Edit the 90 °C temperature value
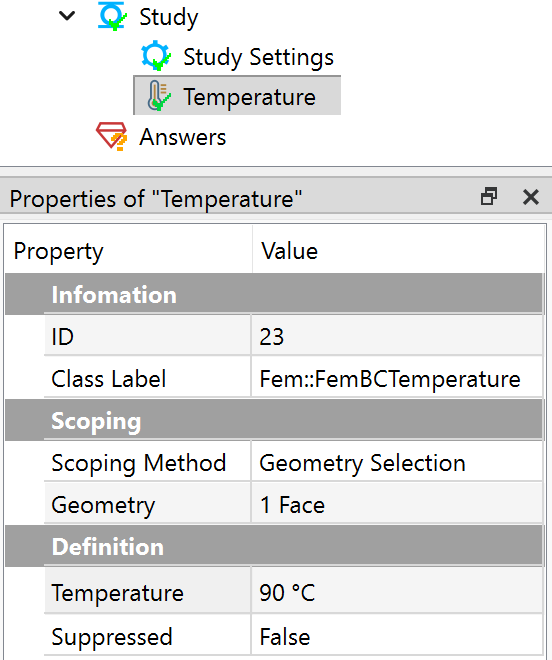Image resolution: width=552 pixels, height=660 pixels. tap(397, 591)
